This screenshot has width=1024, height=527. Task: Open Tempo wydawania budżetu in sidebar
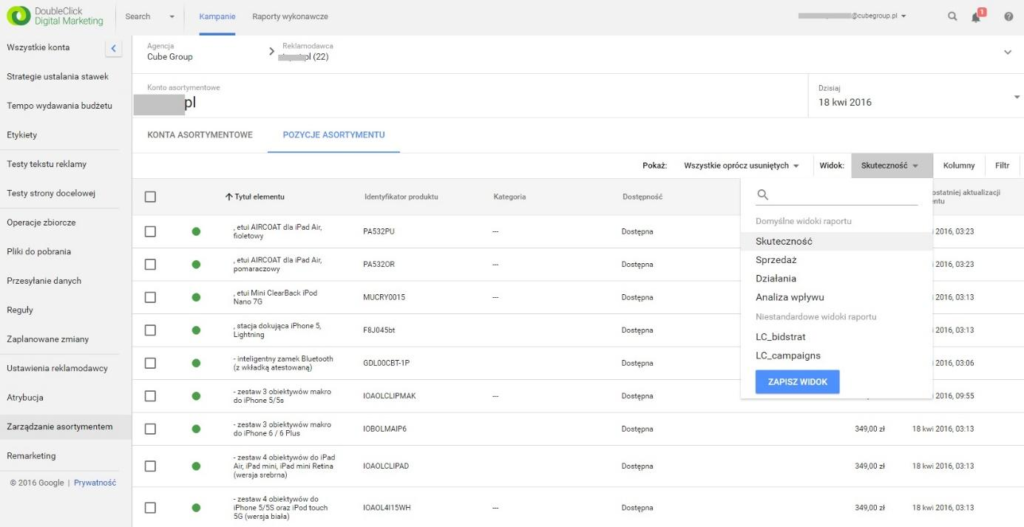click(x=59, y=106)
